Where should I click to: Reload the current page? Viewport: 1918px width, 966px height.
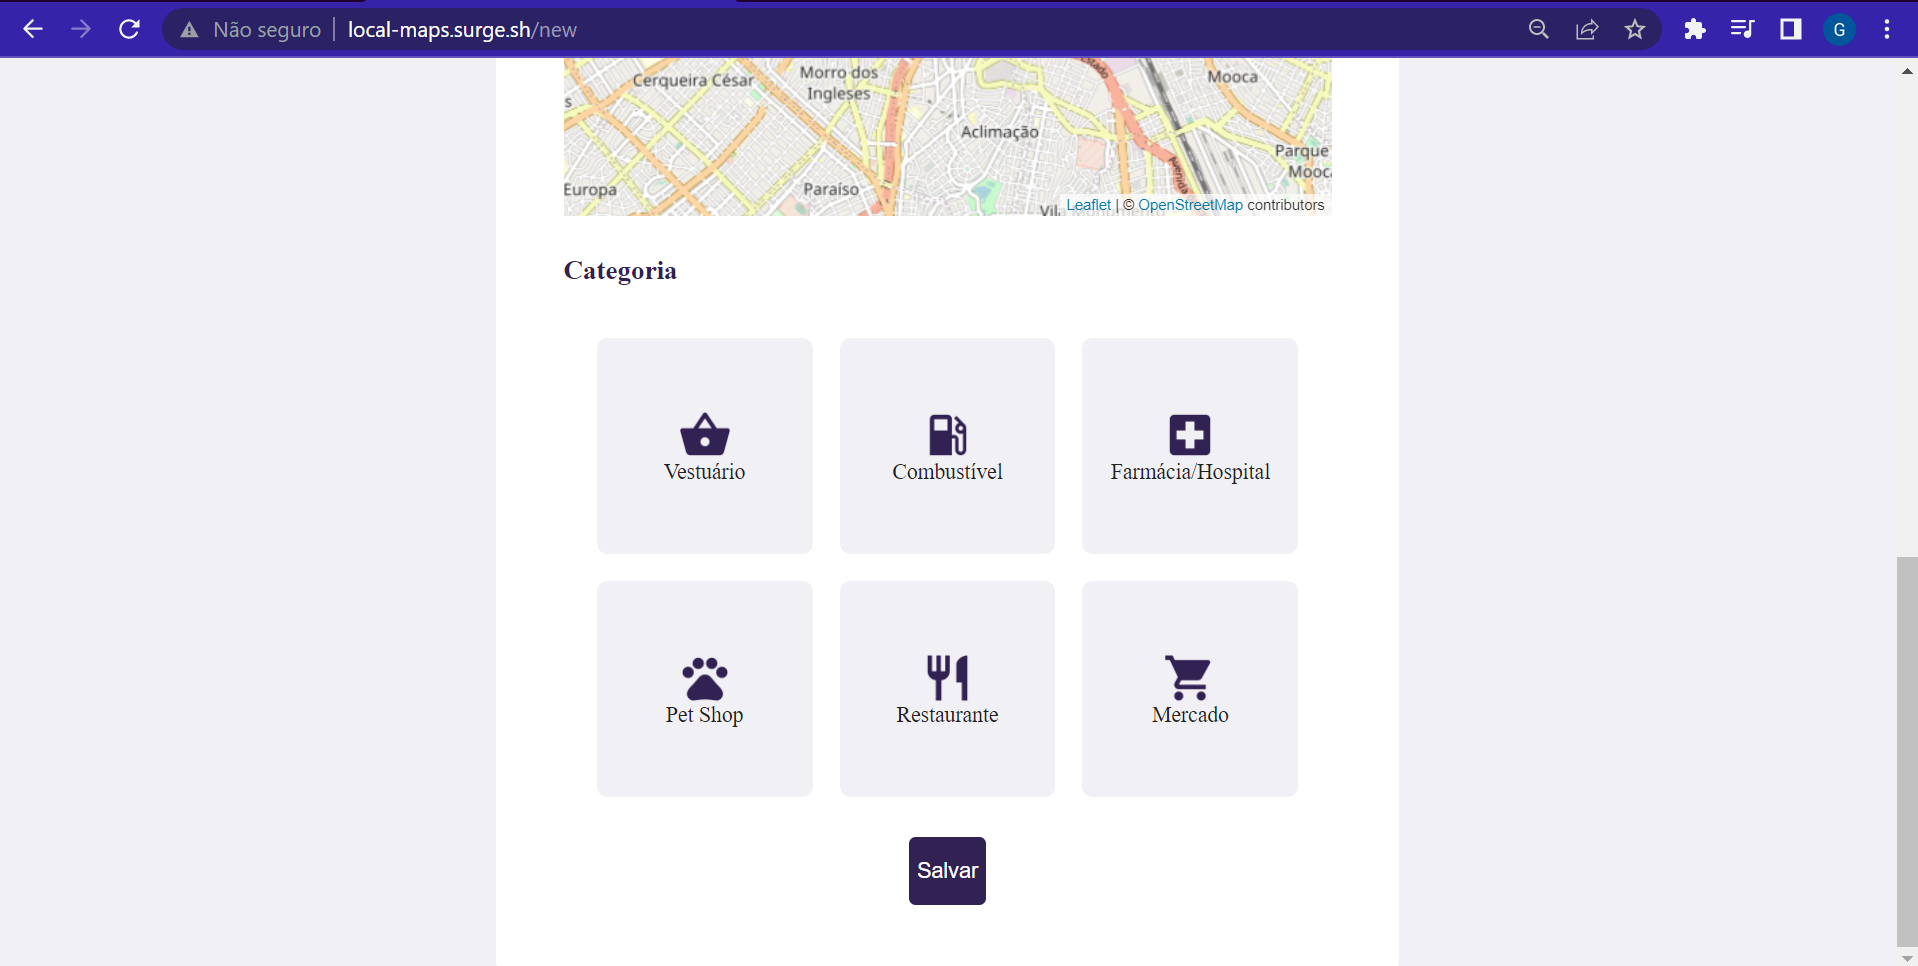[x=129, y=29]
